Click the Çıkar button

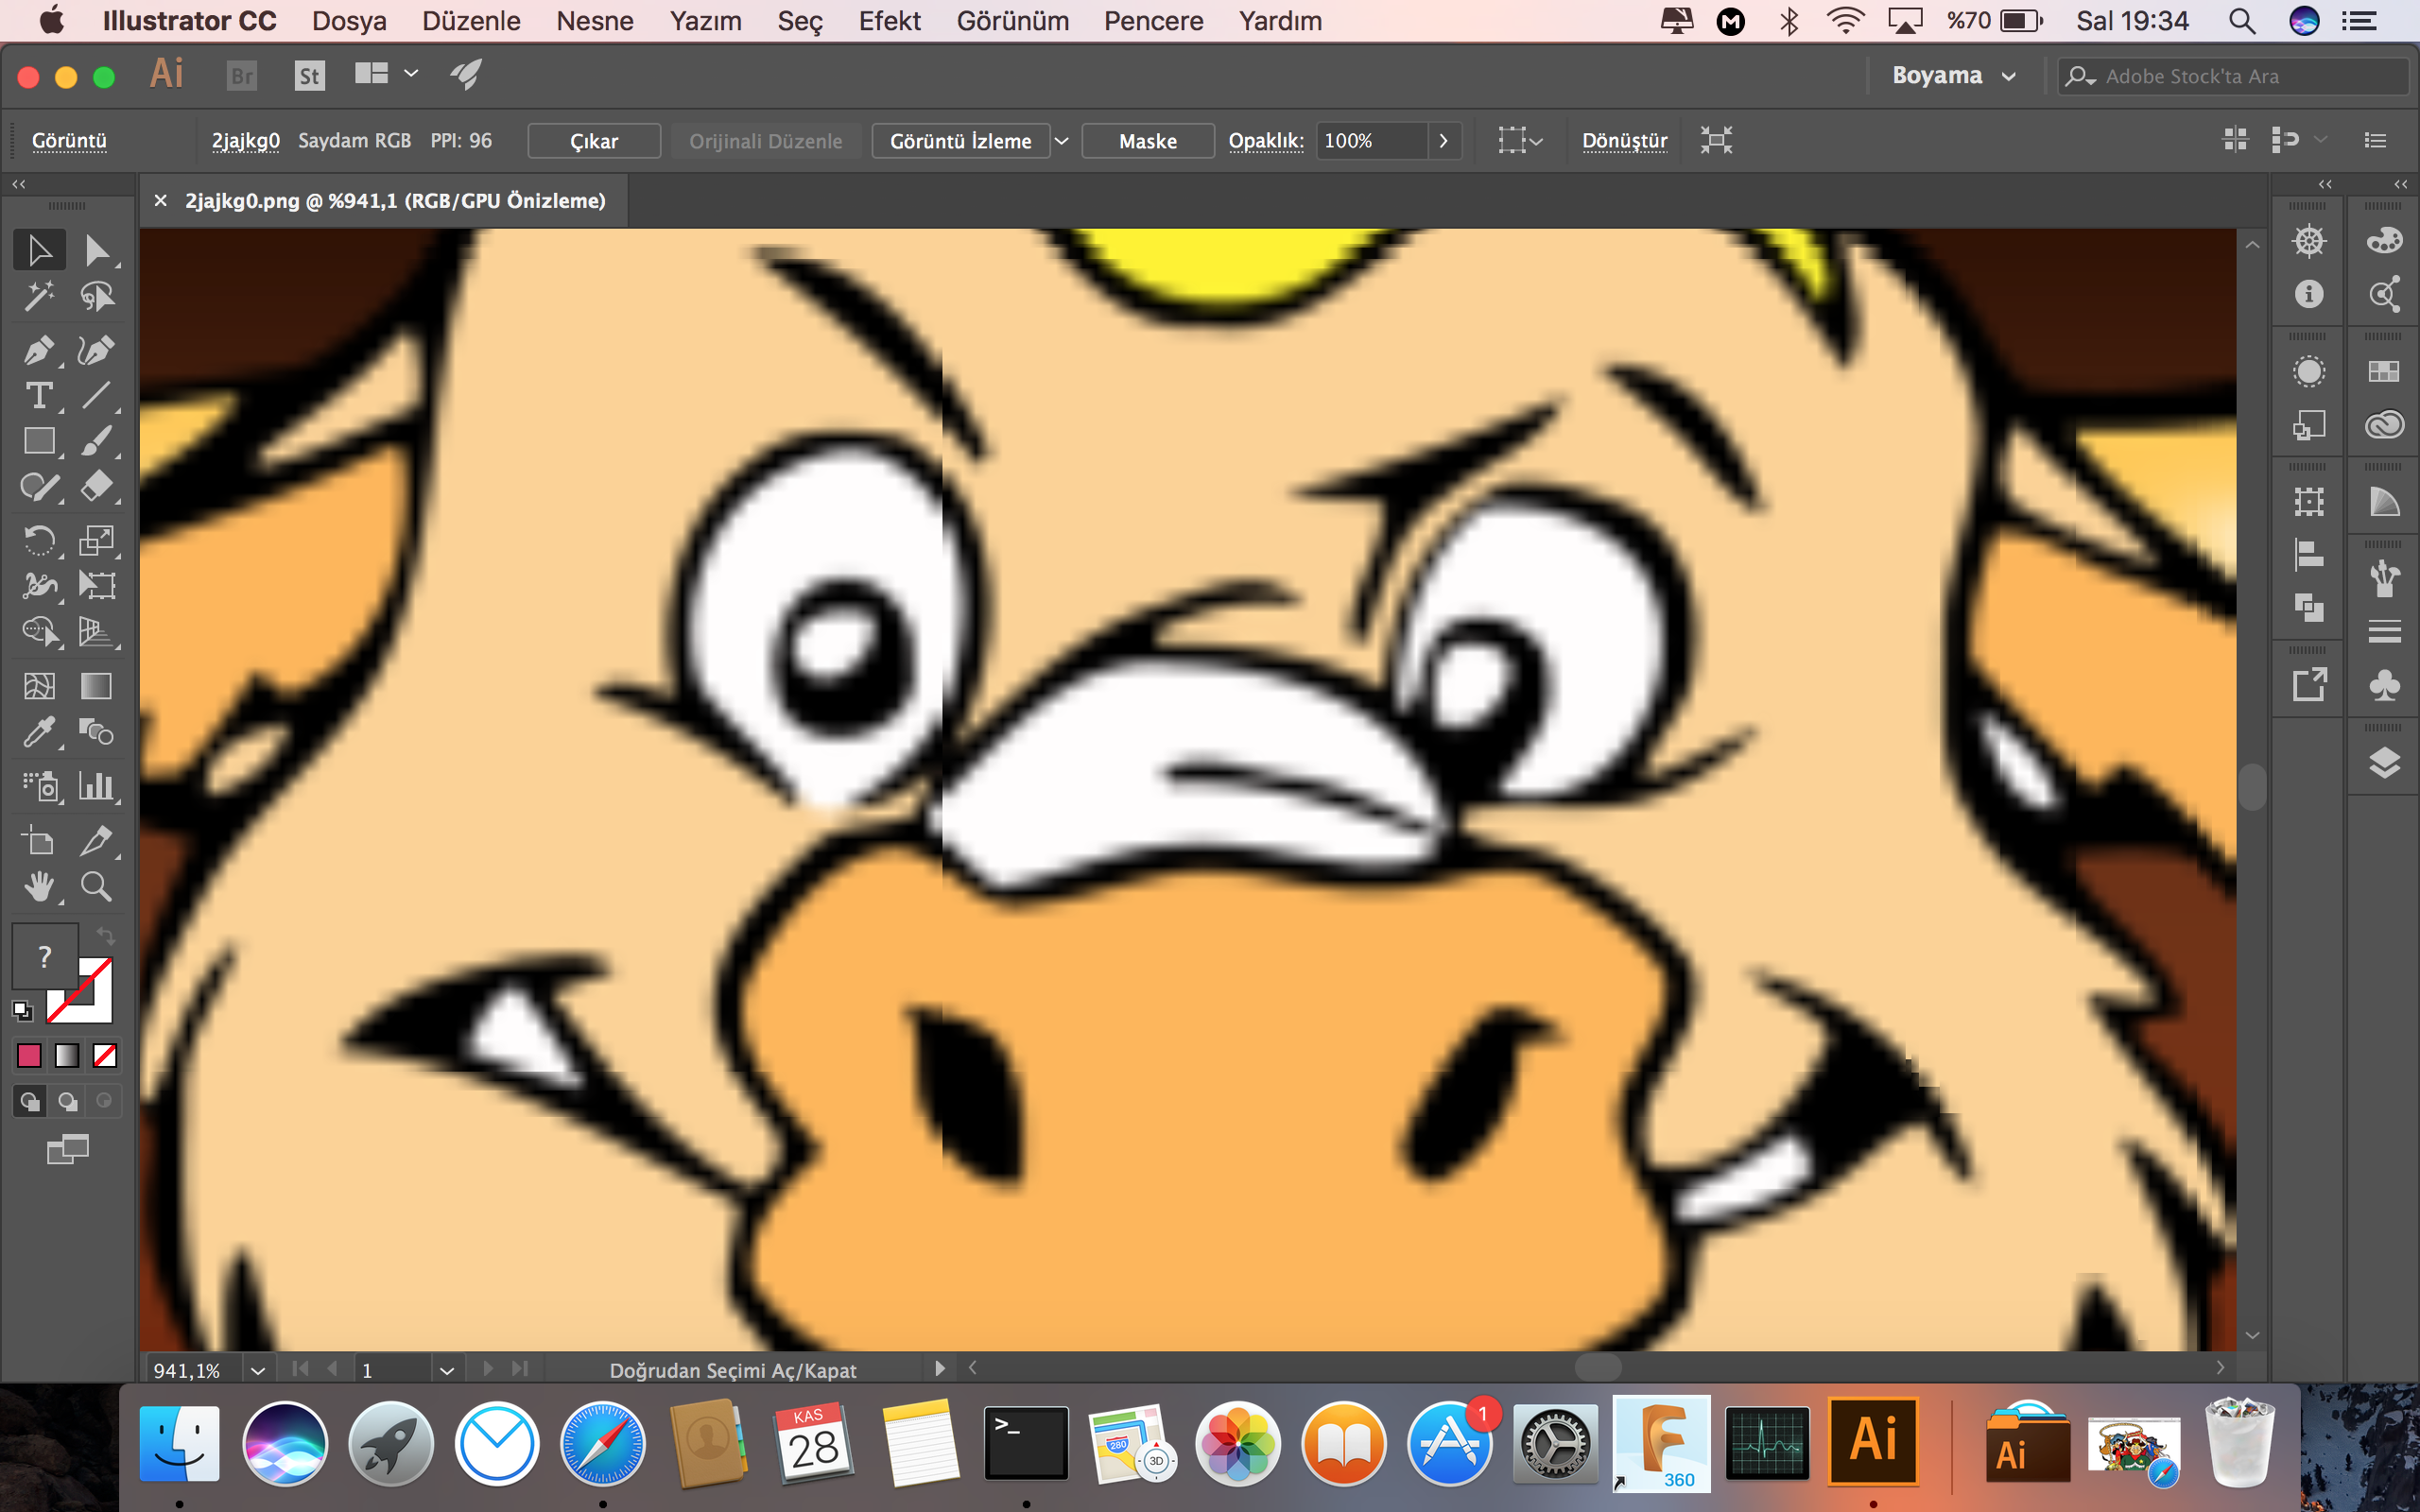coord(594,141)
